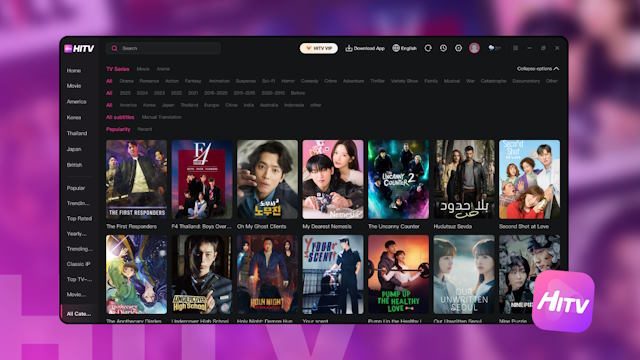Filter by year 2024

tap(142, 93)
